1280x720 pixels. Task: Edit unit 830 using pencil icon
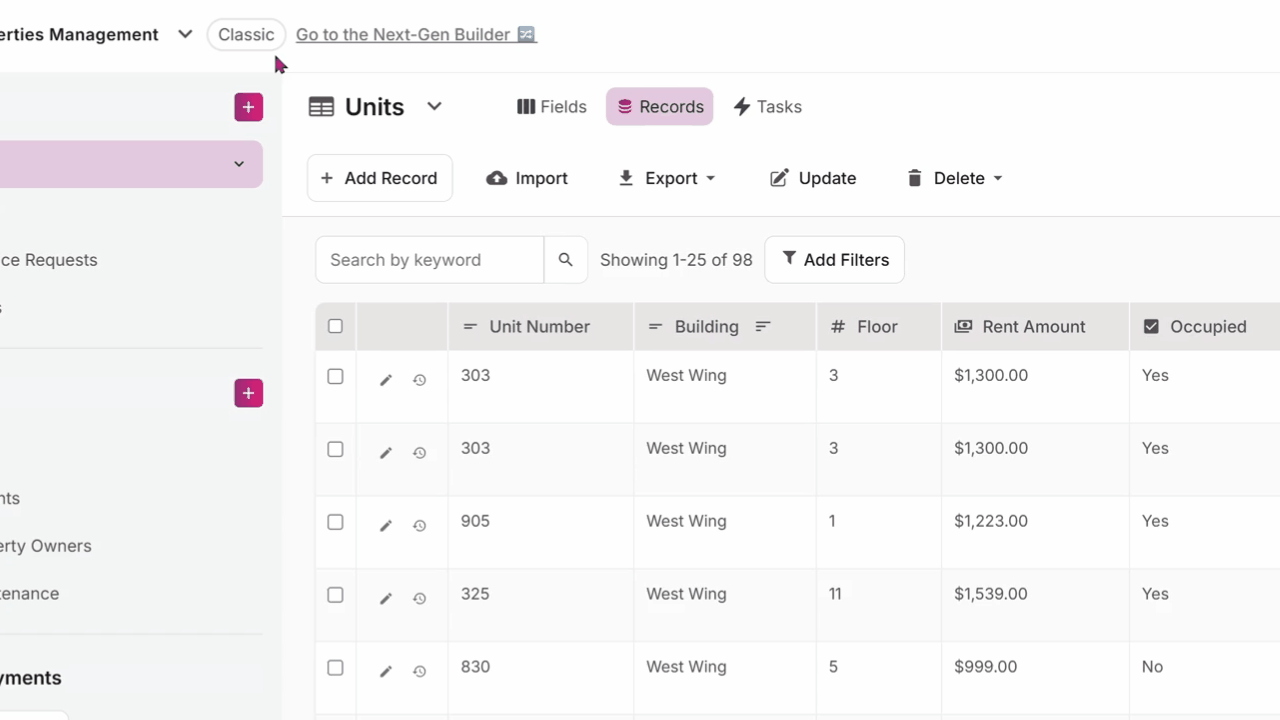385,672
